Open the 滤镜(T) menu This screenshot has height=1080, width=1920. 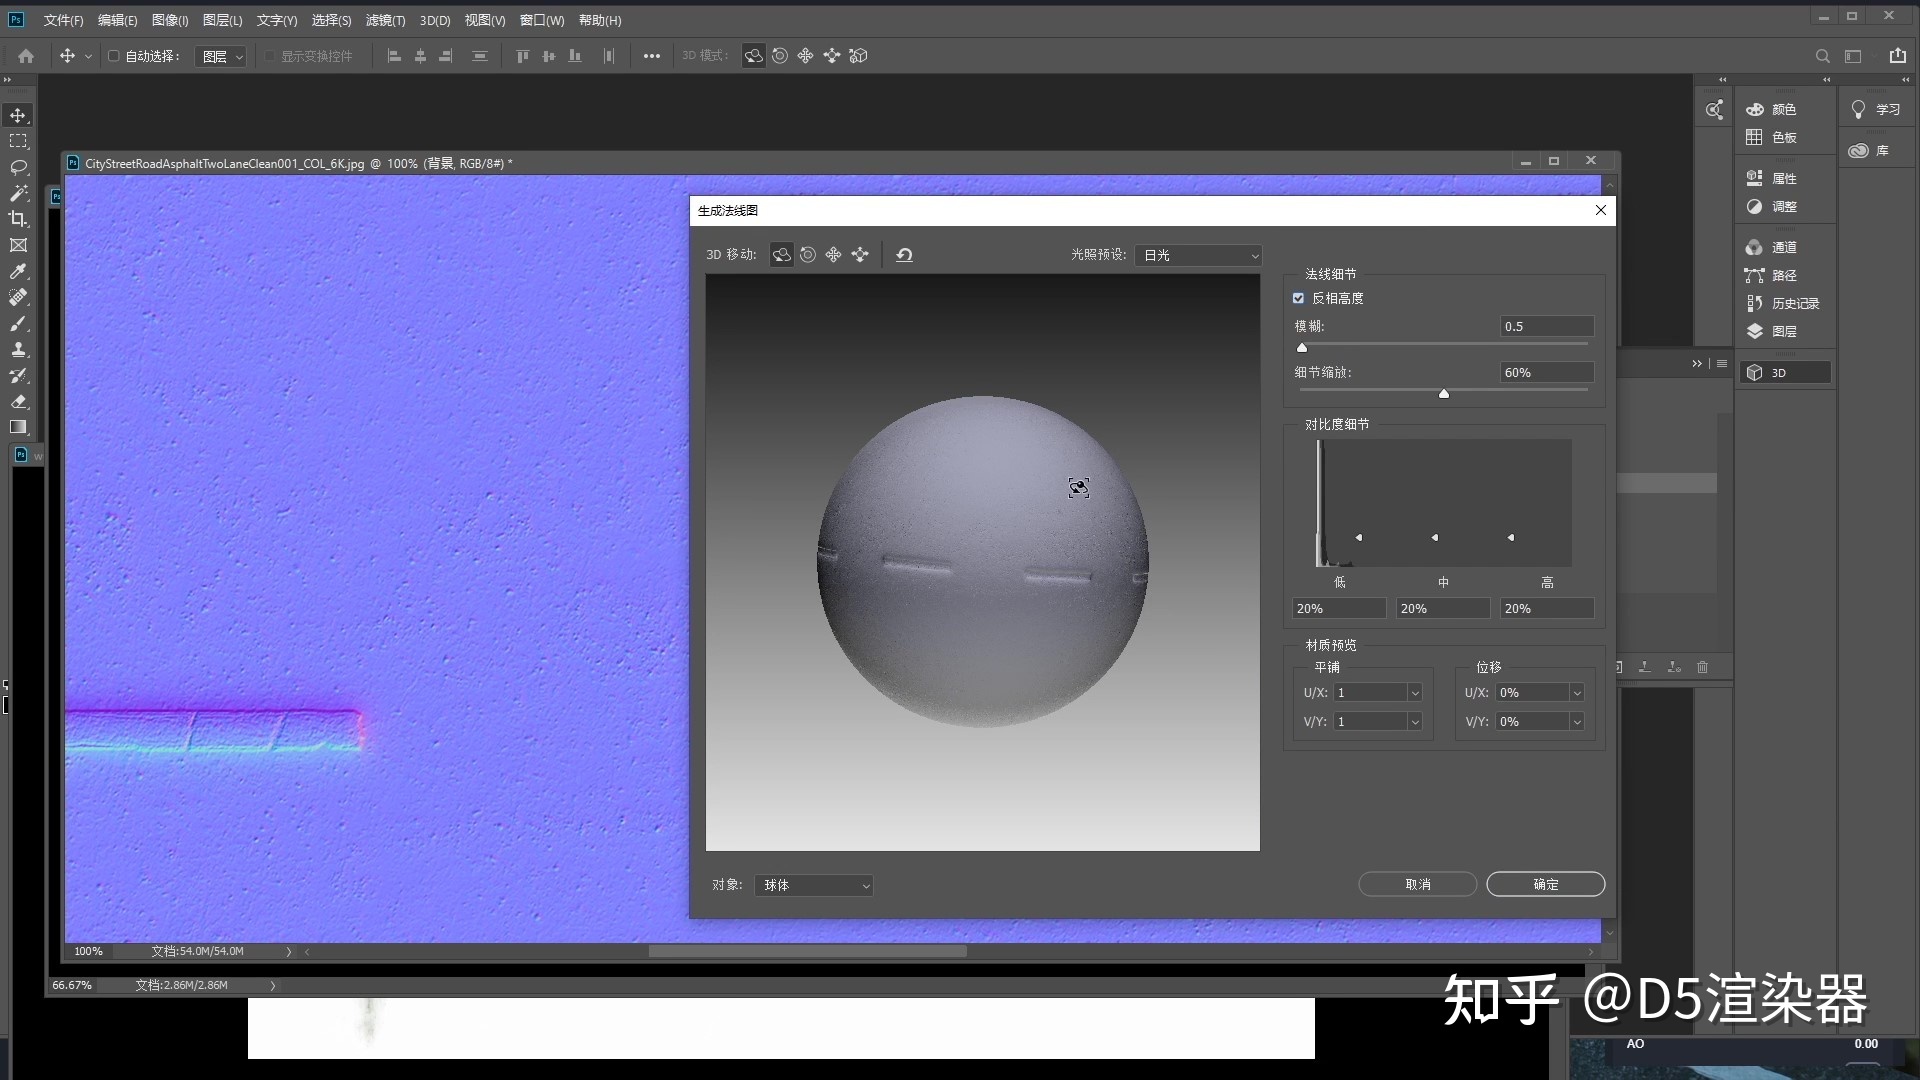coord(385,20)
